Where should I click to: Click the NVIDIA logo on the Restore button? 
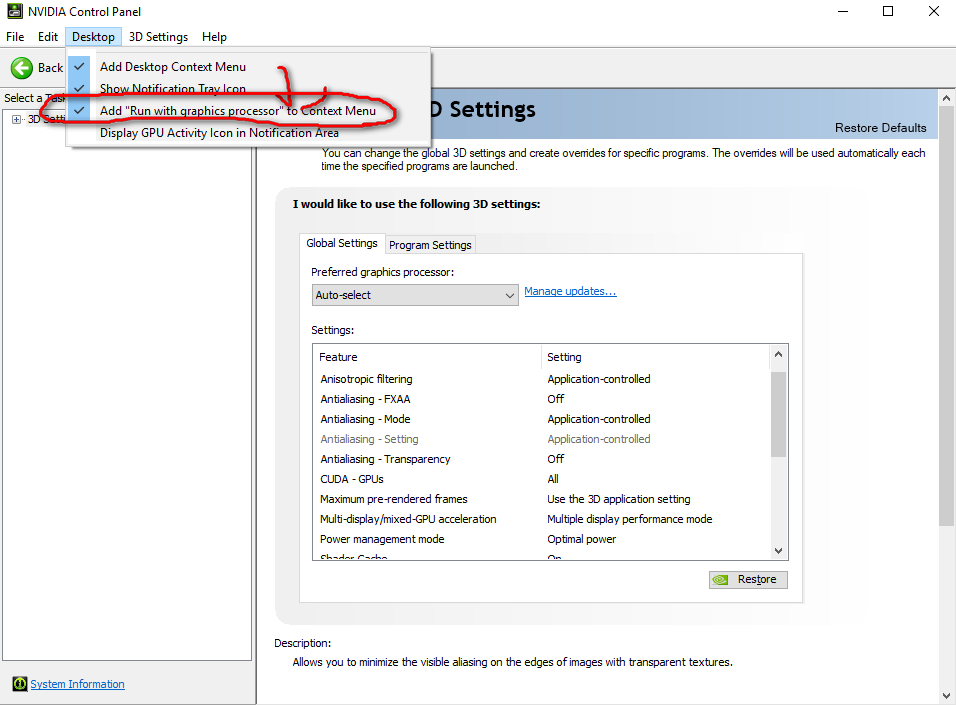point(721,579)
